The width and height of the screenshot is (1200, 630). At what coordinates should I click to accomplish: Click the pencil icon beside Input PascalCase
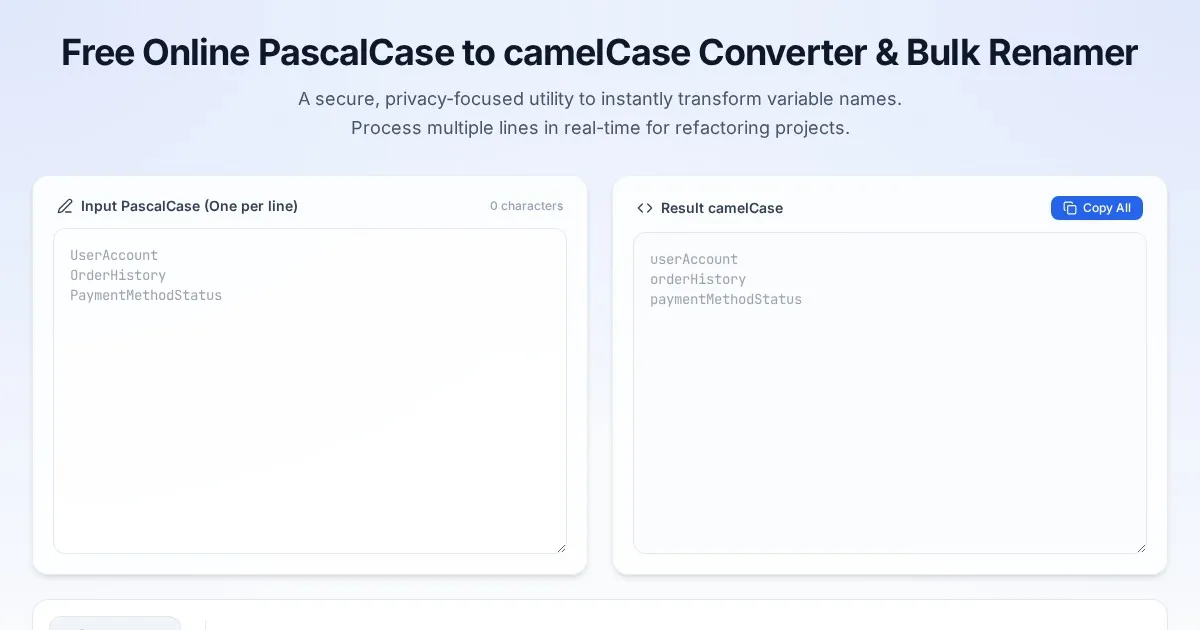(65, 206)
